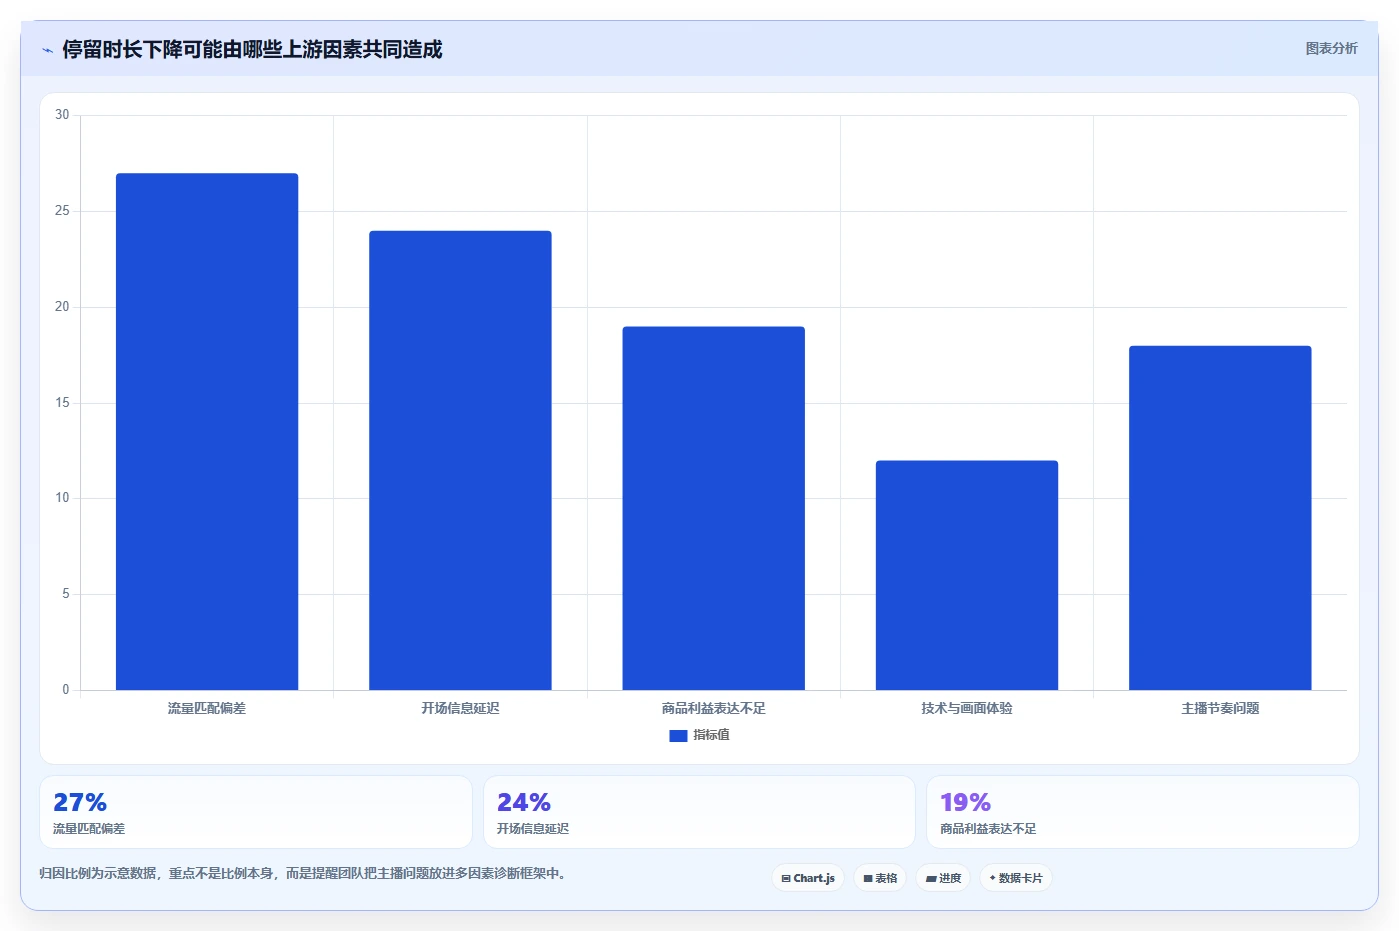
Task: Click the 主播节奏问题 x-axis label
Action: [1220, 708]
